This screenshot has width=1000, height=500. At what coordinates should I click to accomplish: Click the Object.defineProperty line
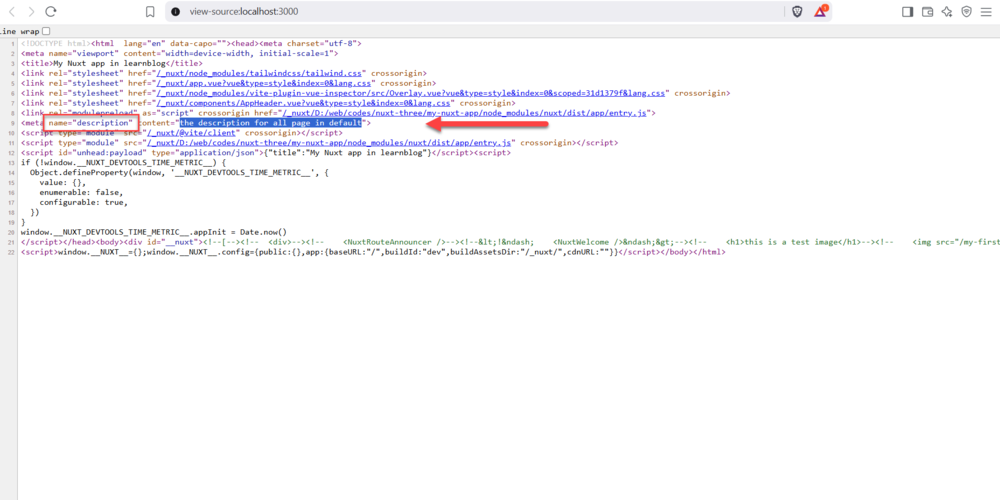pyautogui.click(x=179, y=172)
